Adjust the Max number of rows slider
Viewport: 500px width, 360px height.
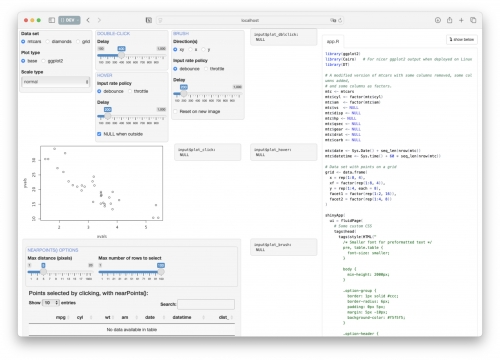tap(161, 272)
